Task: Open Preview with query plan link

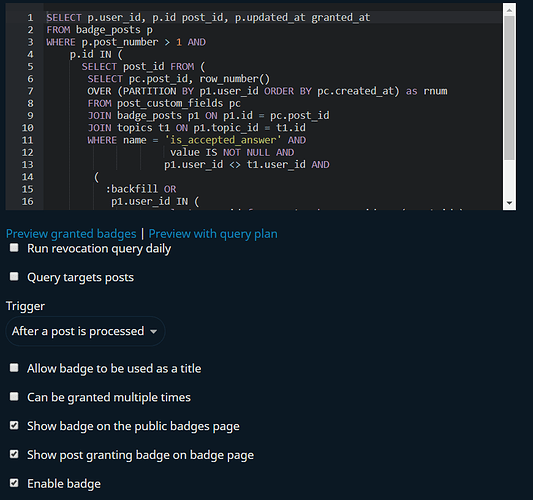Action: point(213,234)
